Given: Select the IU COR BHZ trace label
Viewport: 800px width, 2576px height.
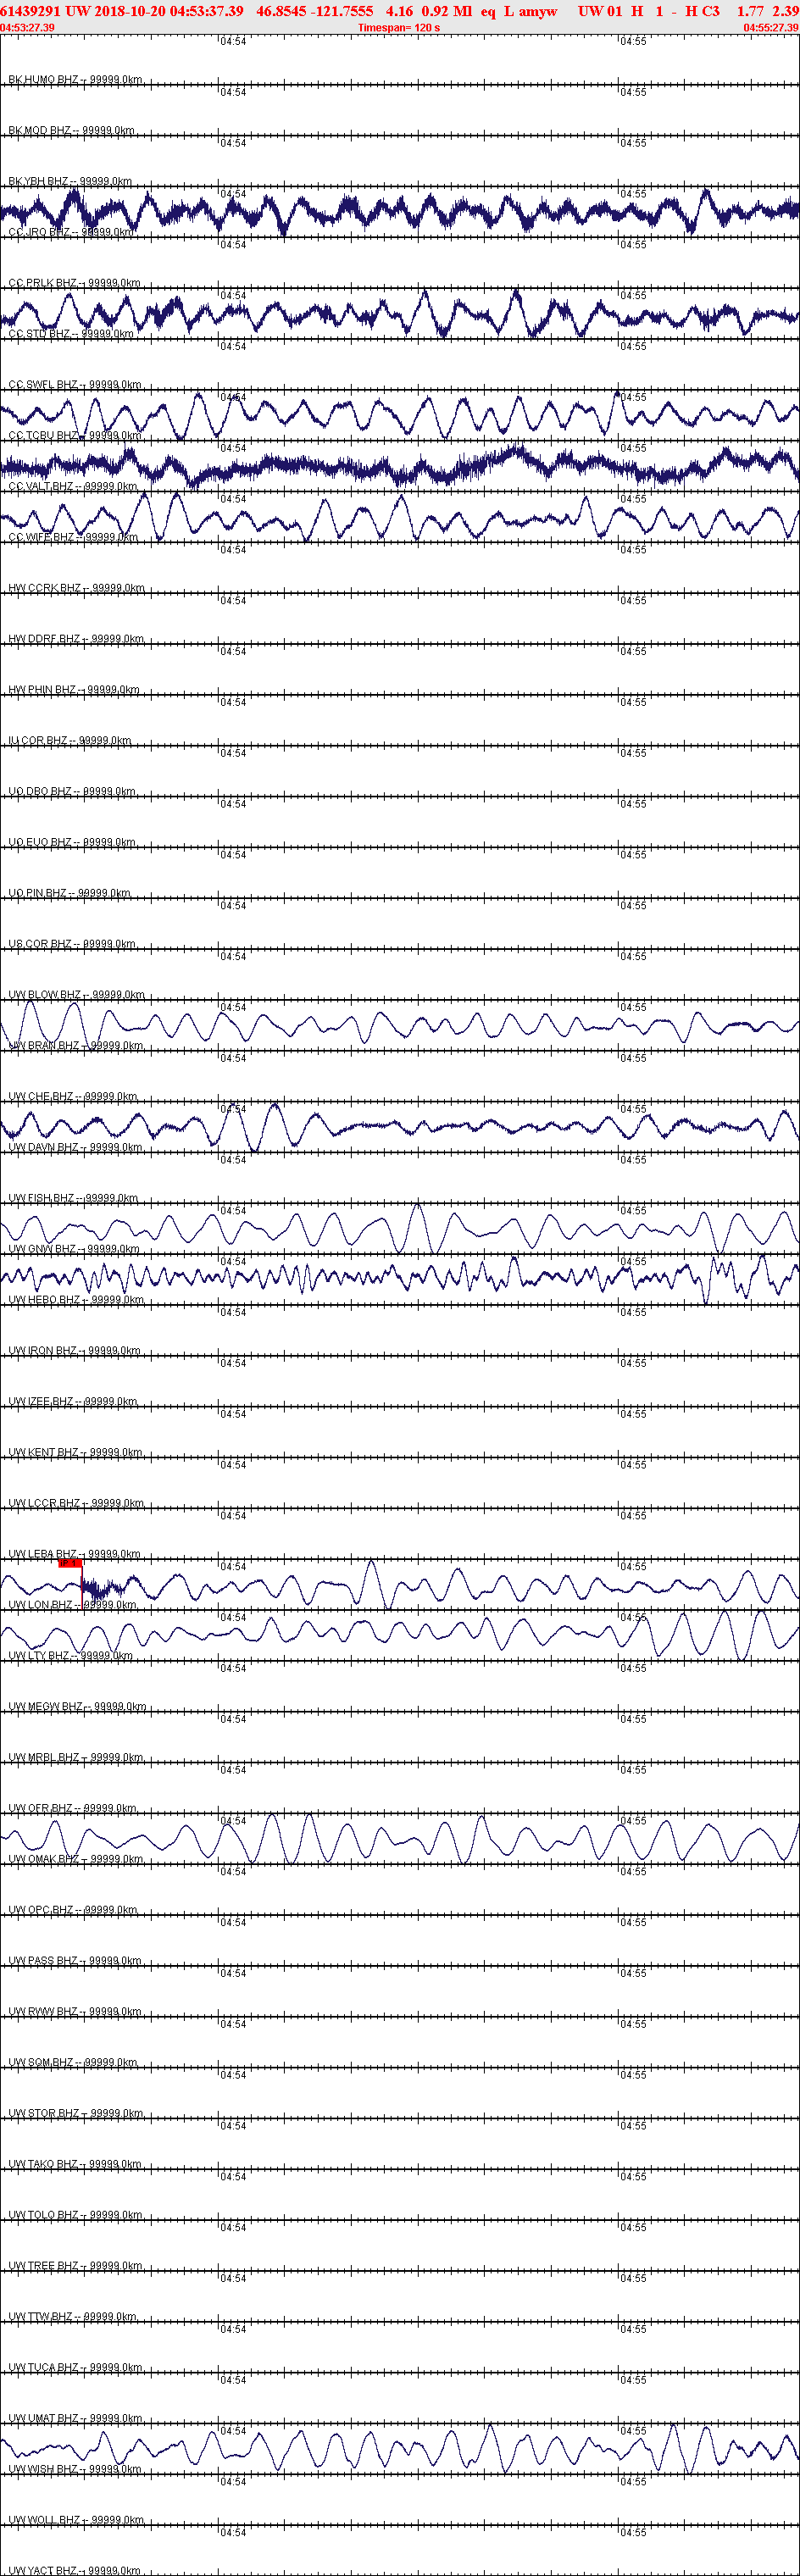Looking at the screenshot, I should coord(70,740).
